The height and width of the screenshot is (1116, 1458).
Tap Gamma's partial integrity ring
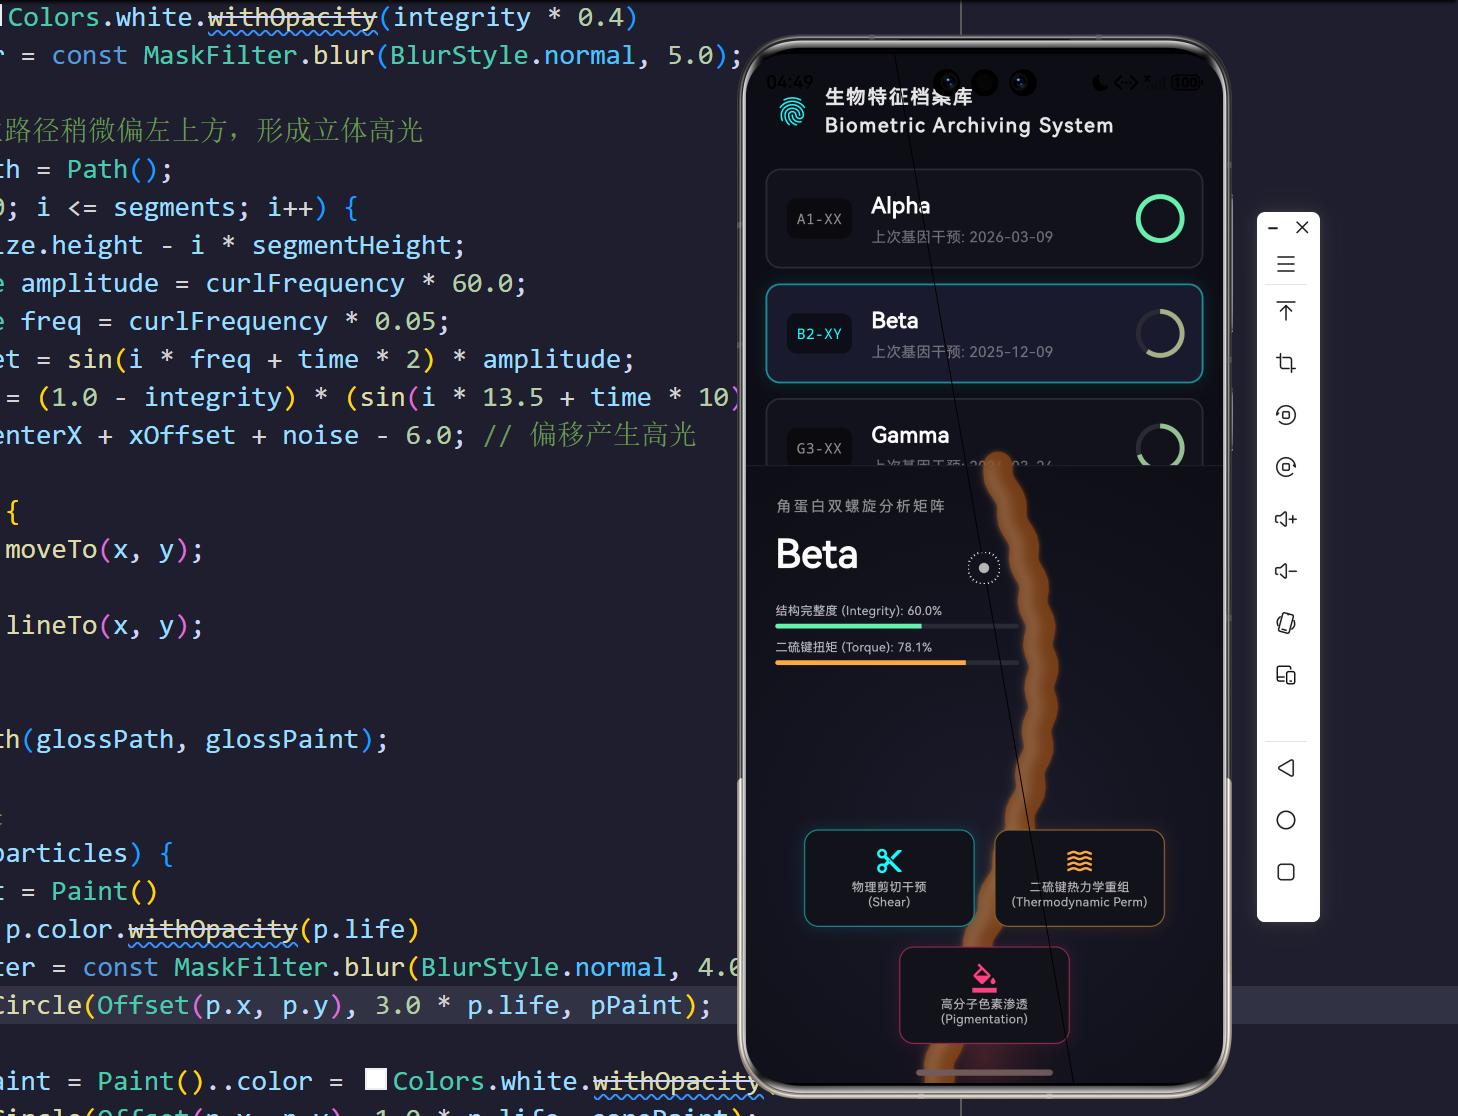pos(1160,444)
